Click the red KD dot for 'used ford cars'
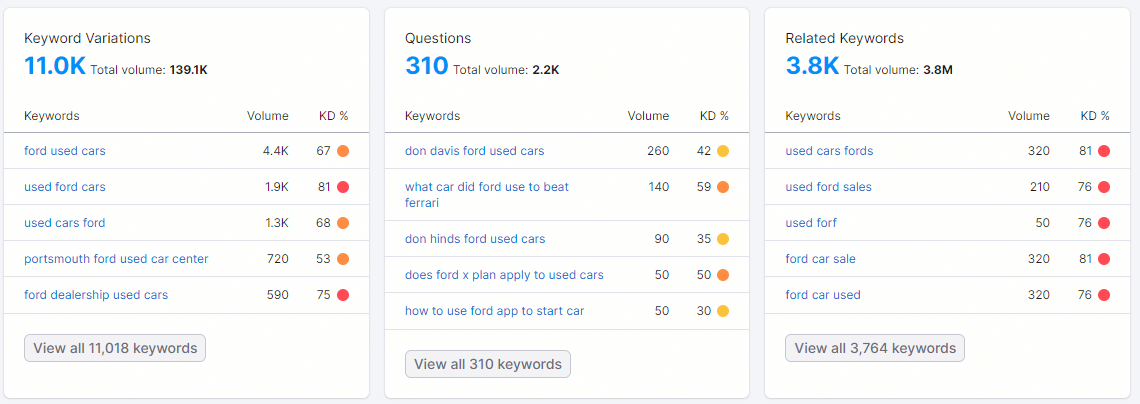 coord(343,187)
